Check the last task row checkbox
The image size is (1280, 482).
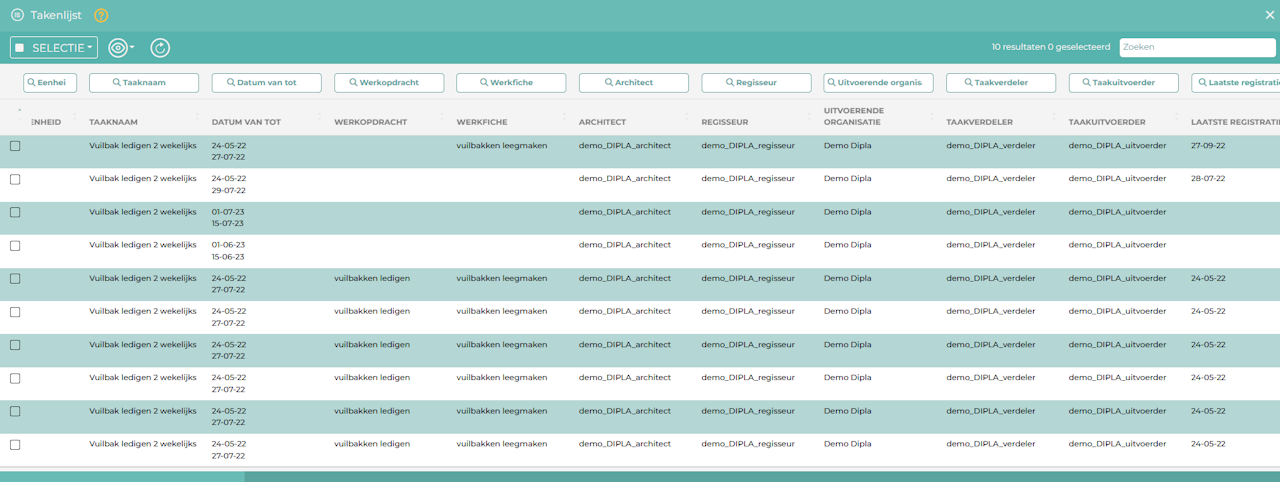(15, 444)
